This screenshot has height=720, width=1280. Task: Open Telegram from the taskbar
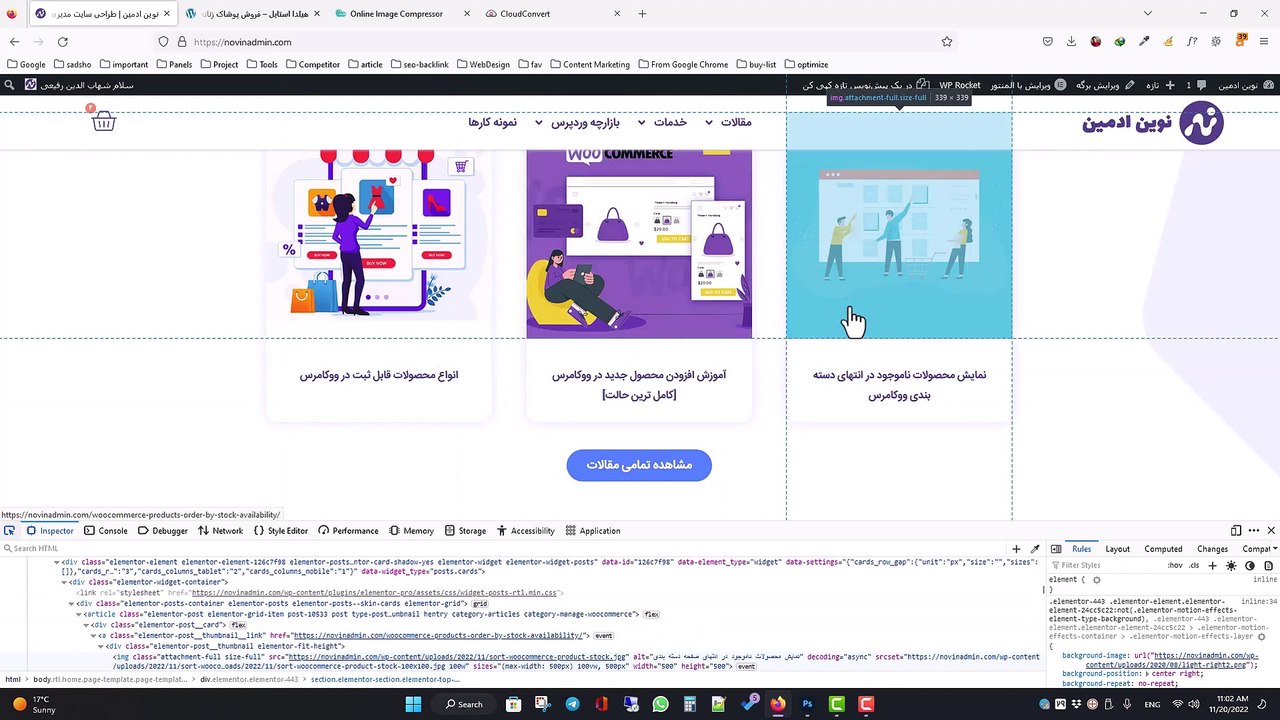click(x=572, y=704)
